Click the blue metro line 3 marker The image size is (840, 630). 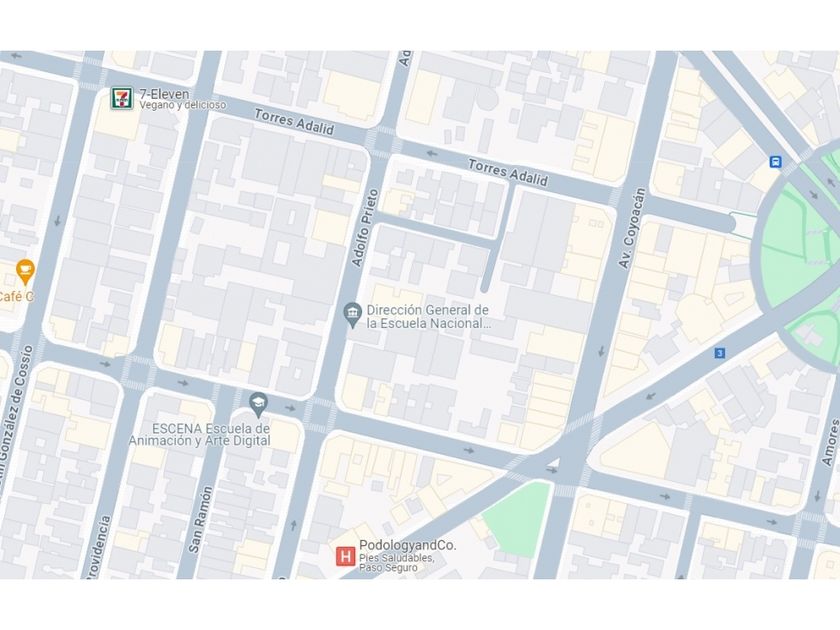click(720, 353)
